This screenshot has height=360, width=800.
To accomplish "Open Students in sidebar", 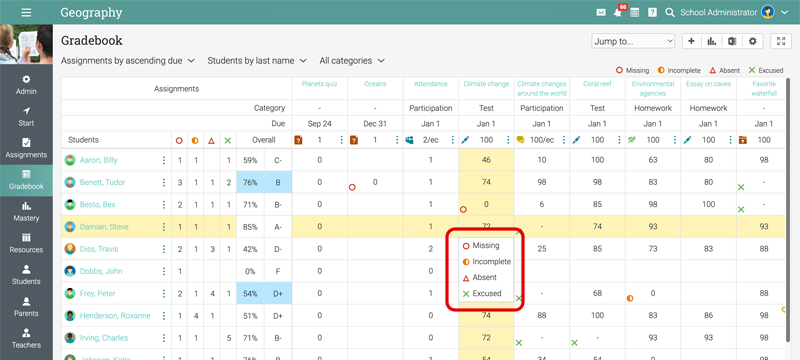I will [26, 275].
